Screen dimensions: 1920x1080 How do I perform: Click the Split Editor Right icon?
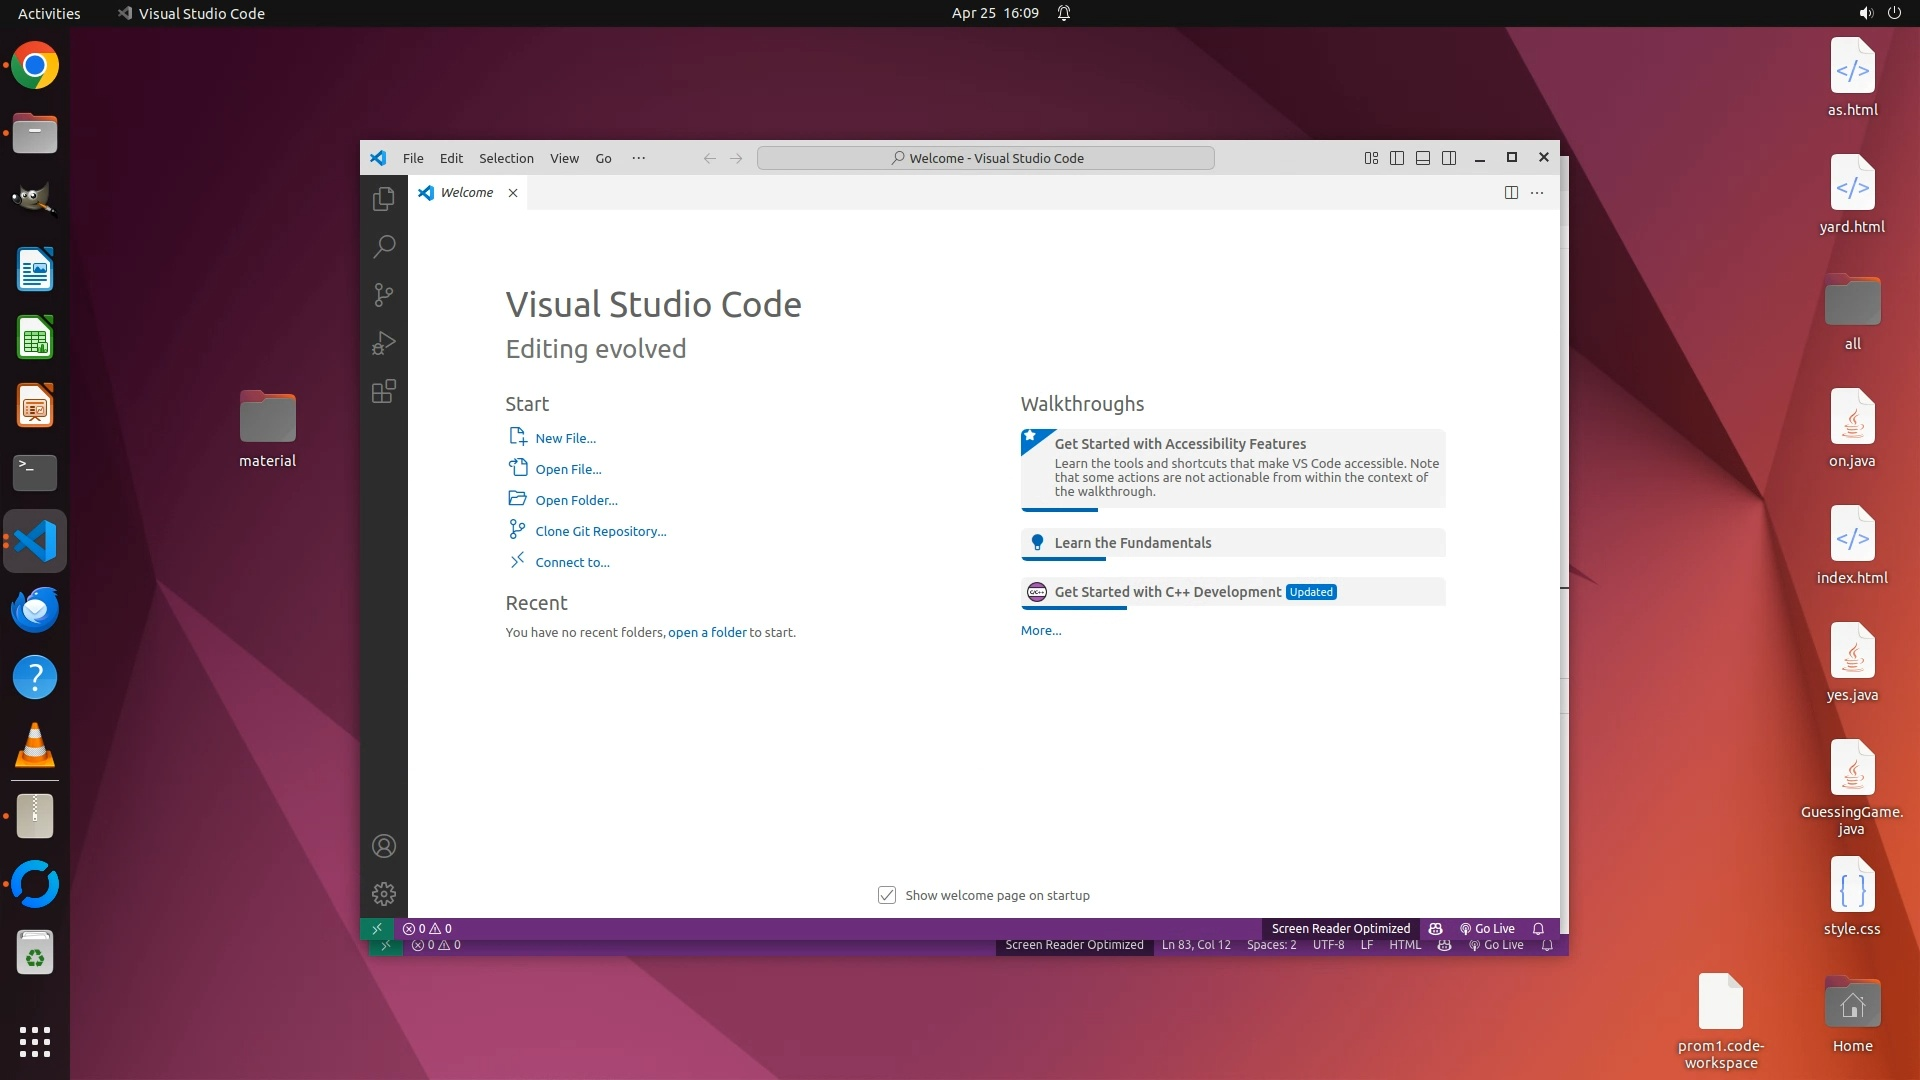1511,193
